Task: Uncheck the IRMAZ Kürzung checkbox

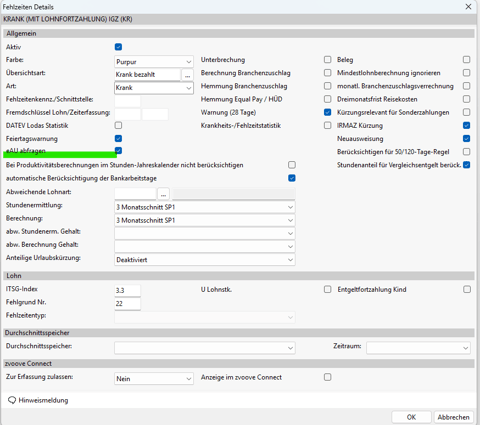Action: pos(467,125)
